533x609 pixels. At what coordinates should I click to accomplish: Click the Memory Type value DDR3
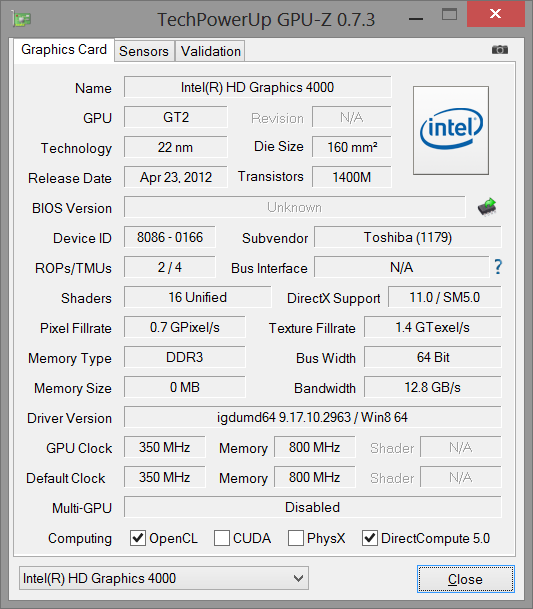point(185,357)
